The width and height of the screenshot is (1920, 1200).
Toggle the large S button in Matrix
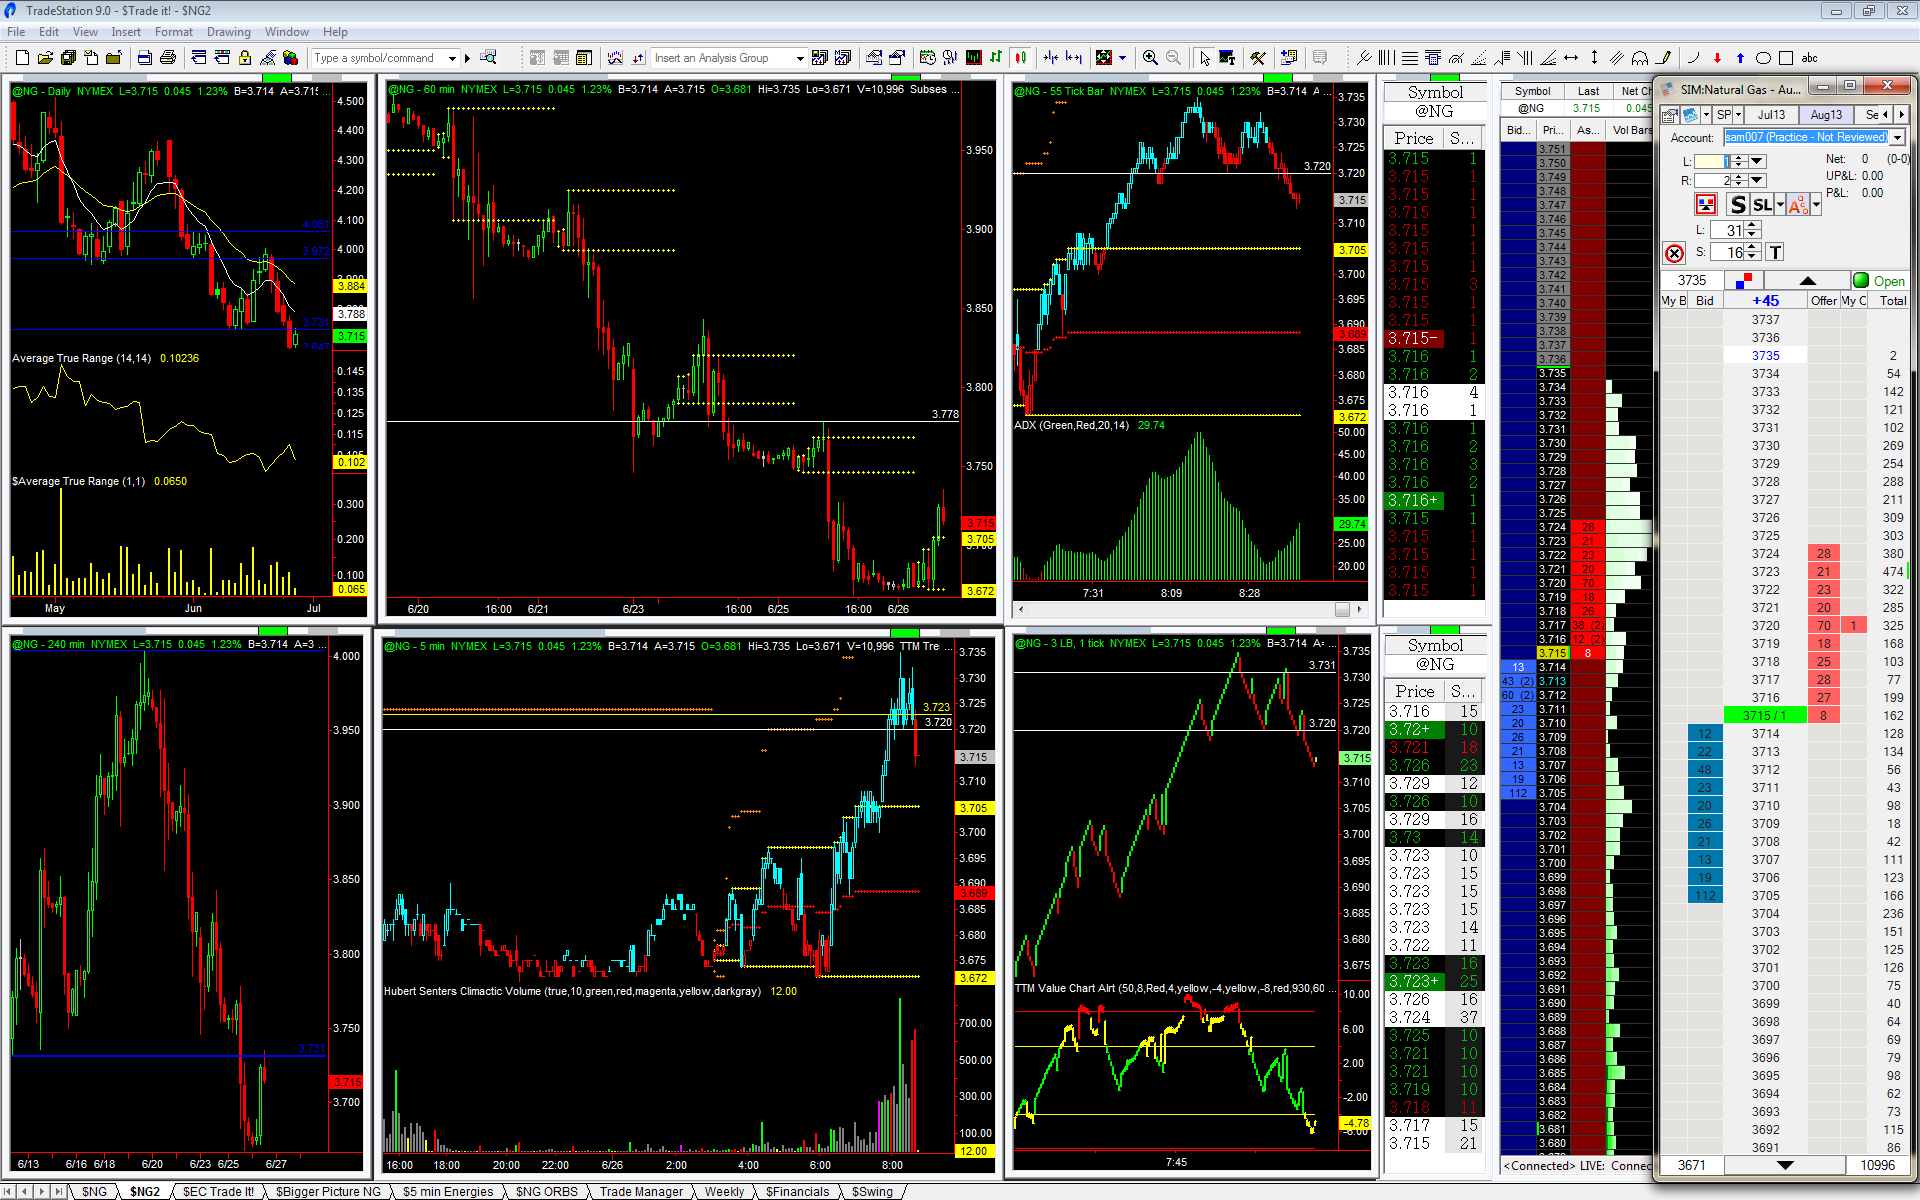[x=1738, y=205]
